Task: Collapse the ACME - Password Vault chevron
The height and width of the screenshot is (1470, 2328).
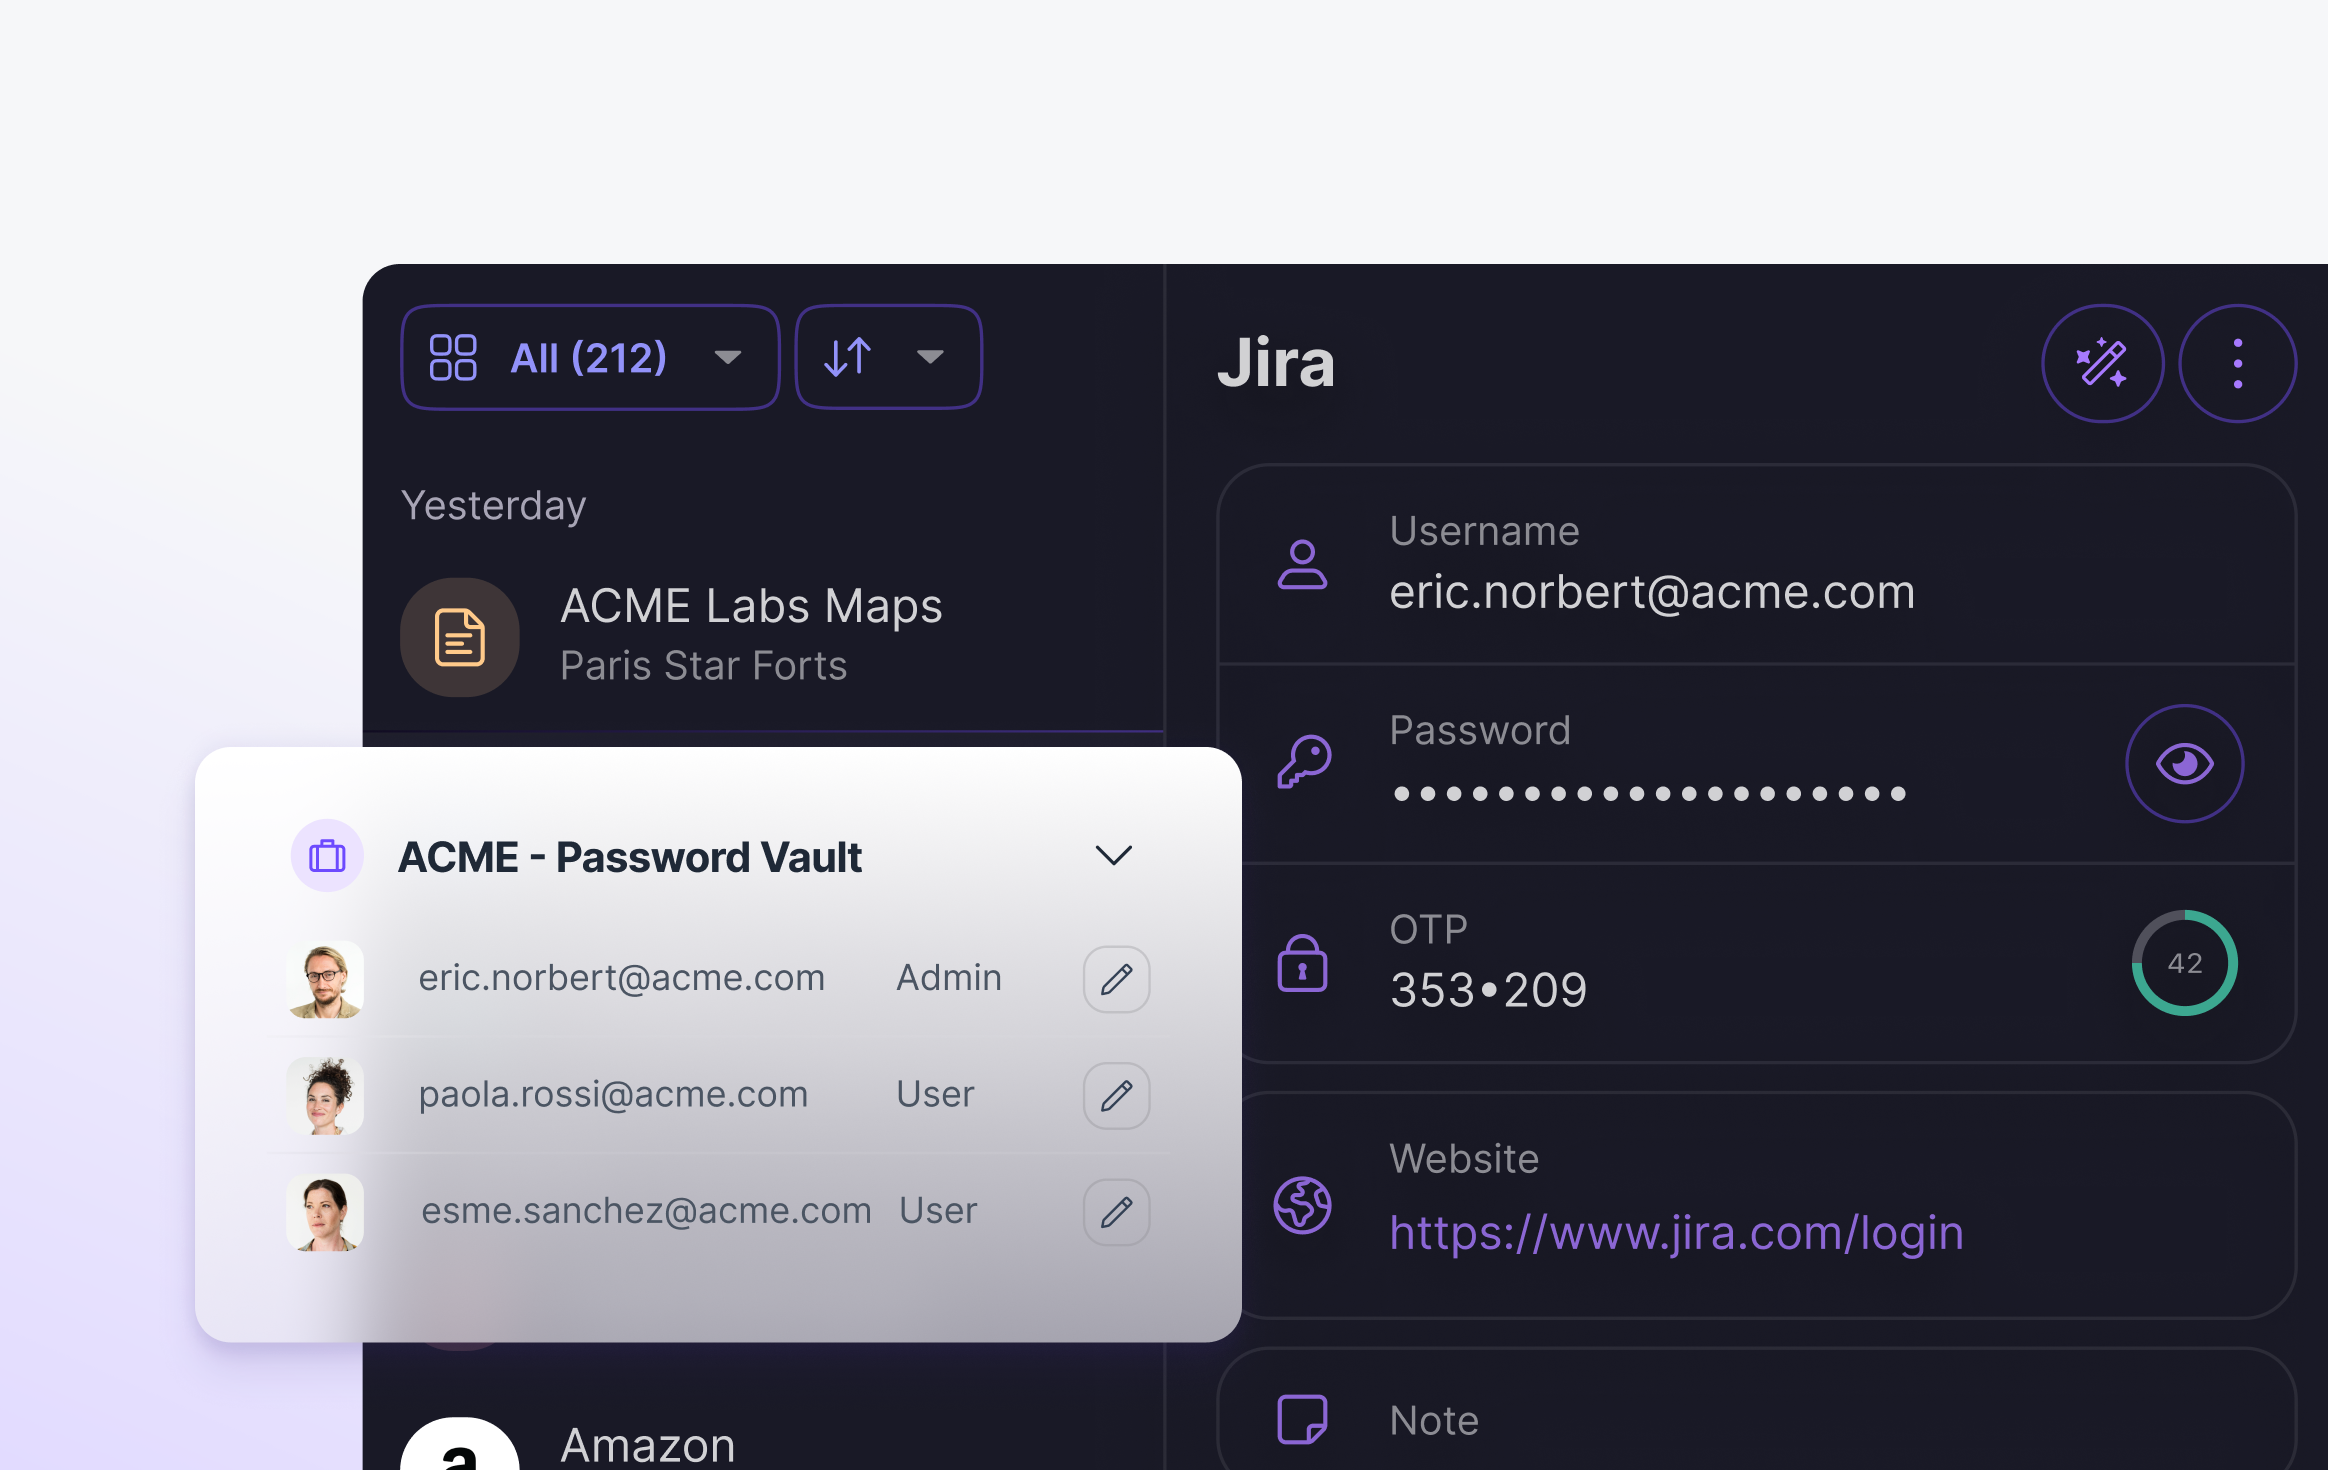Action: (1113, 856)
